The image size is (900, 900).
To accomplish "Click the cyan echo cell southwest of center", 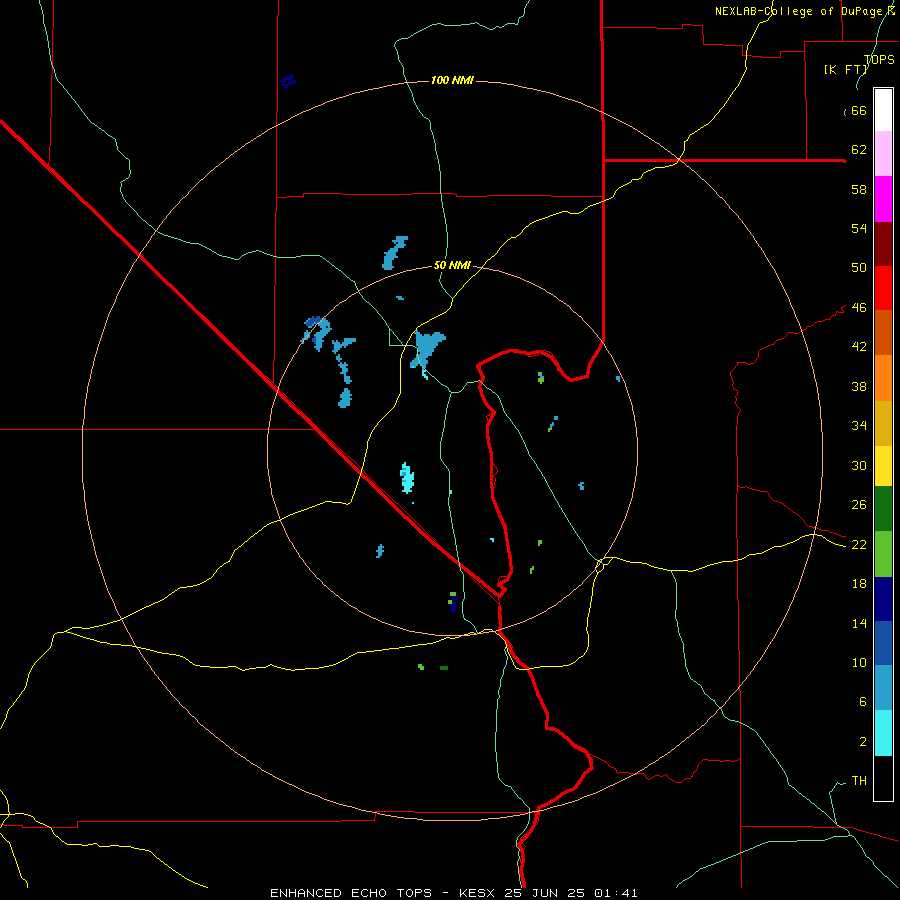I will click(407, 478).
